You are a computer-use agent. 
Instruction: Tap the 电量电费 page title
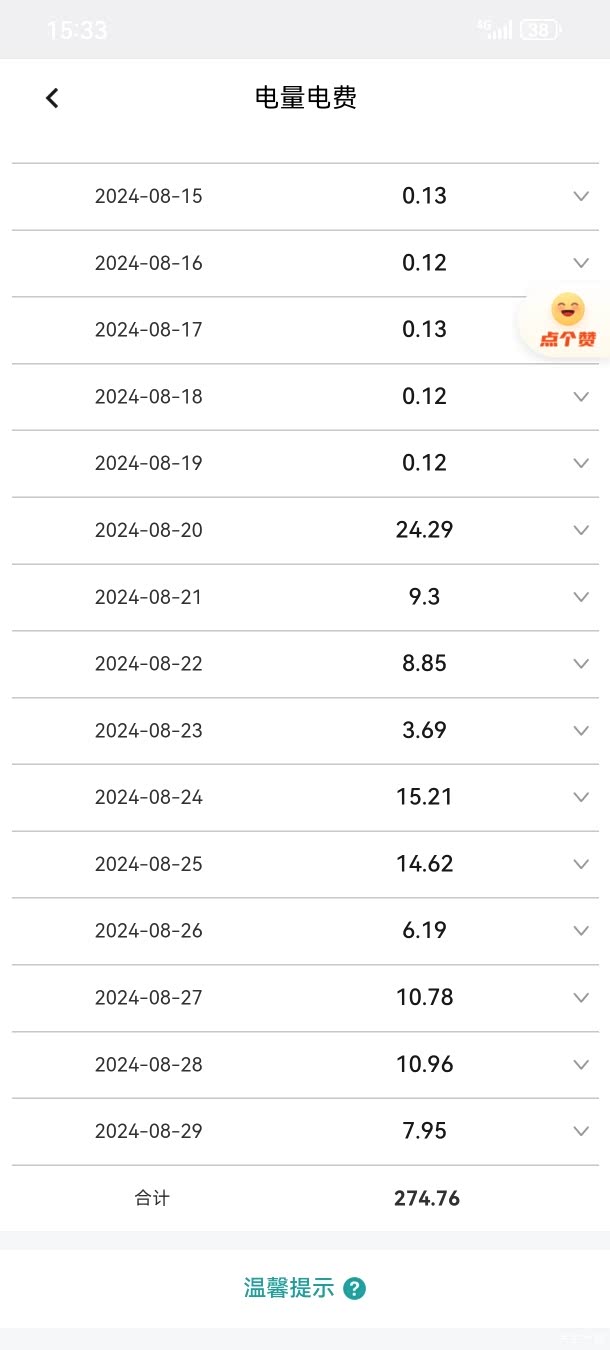click(306, 98)
